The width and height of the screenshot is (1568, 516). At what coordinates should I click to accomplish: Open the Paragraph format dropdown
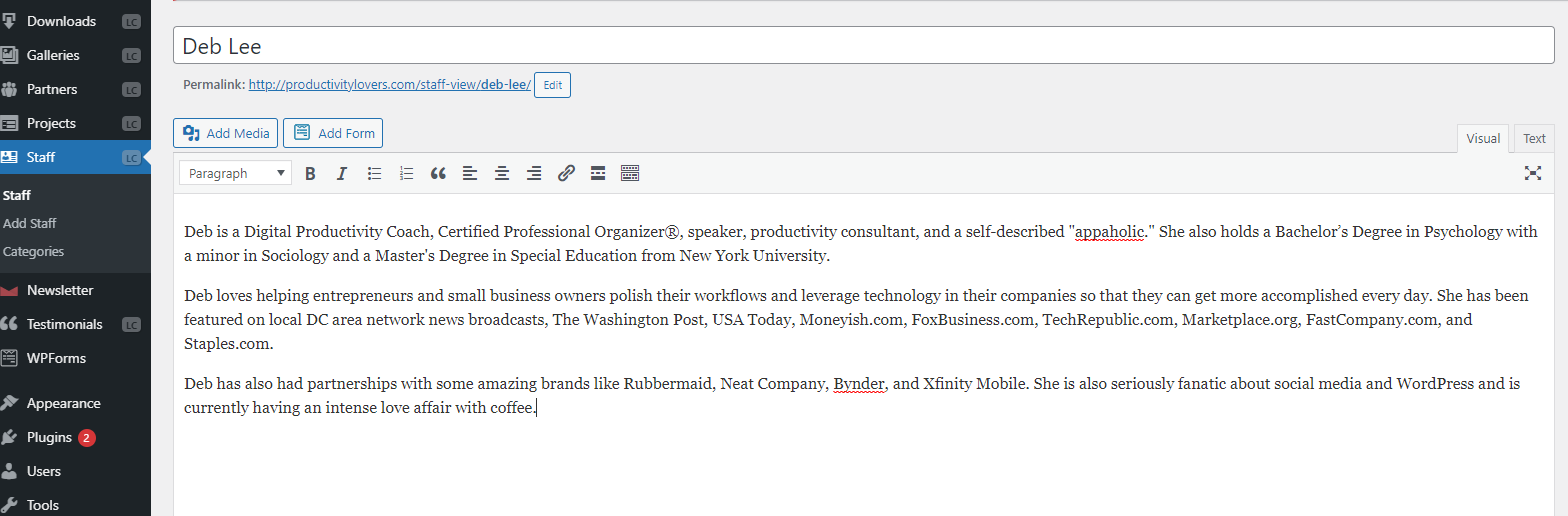236,173
